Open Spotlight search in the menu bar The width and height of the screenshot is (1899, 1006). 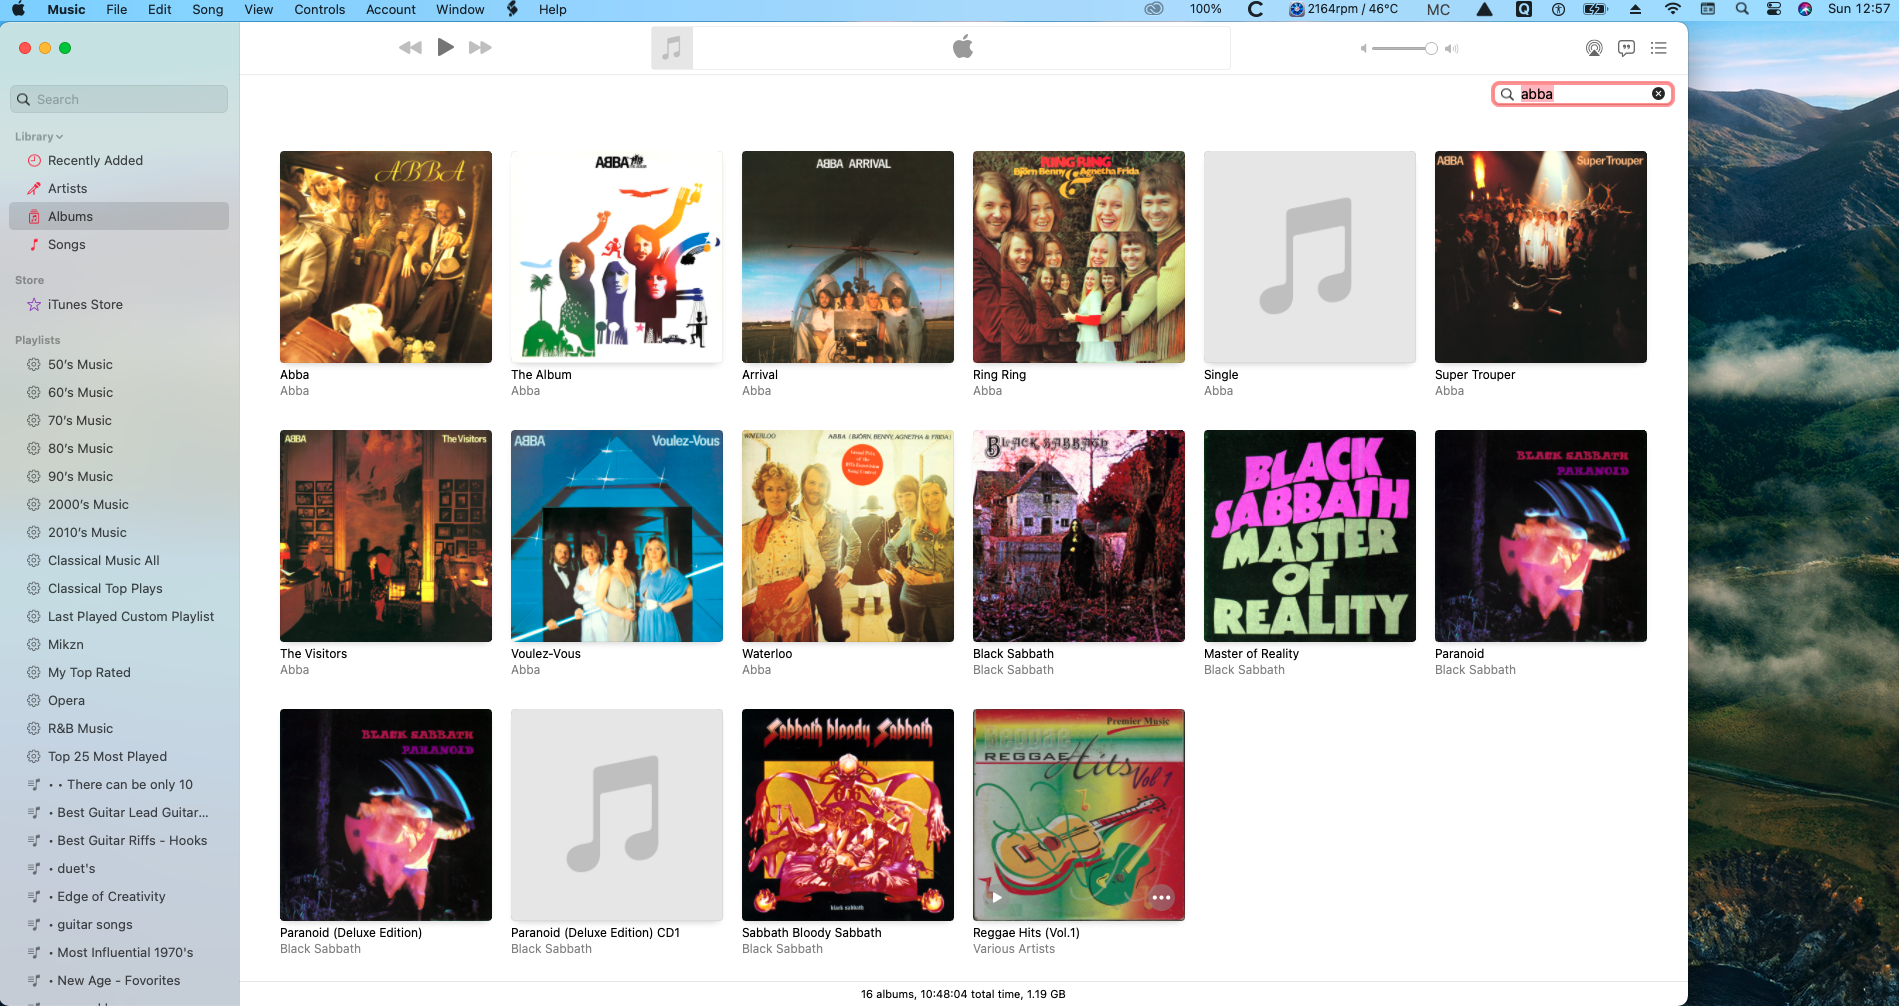click(x=1742, y=9)
